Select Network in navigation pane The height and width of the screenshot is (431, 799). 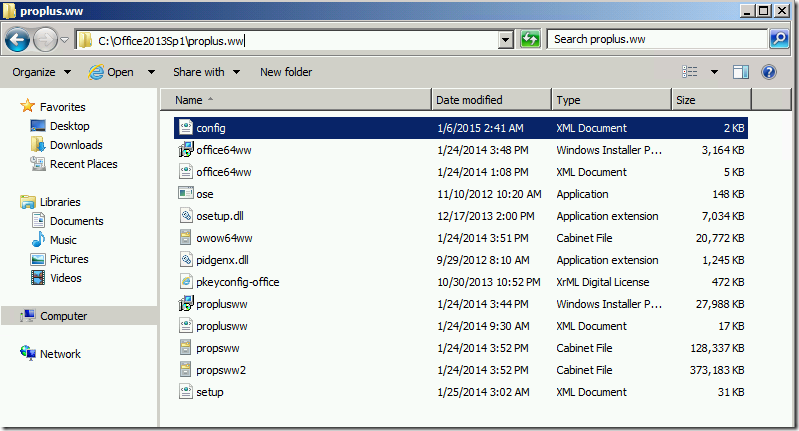coord(60,354)
